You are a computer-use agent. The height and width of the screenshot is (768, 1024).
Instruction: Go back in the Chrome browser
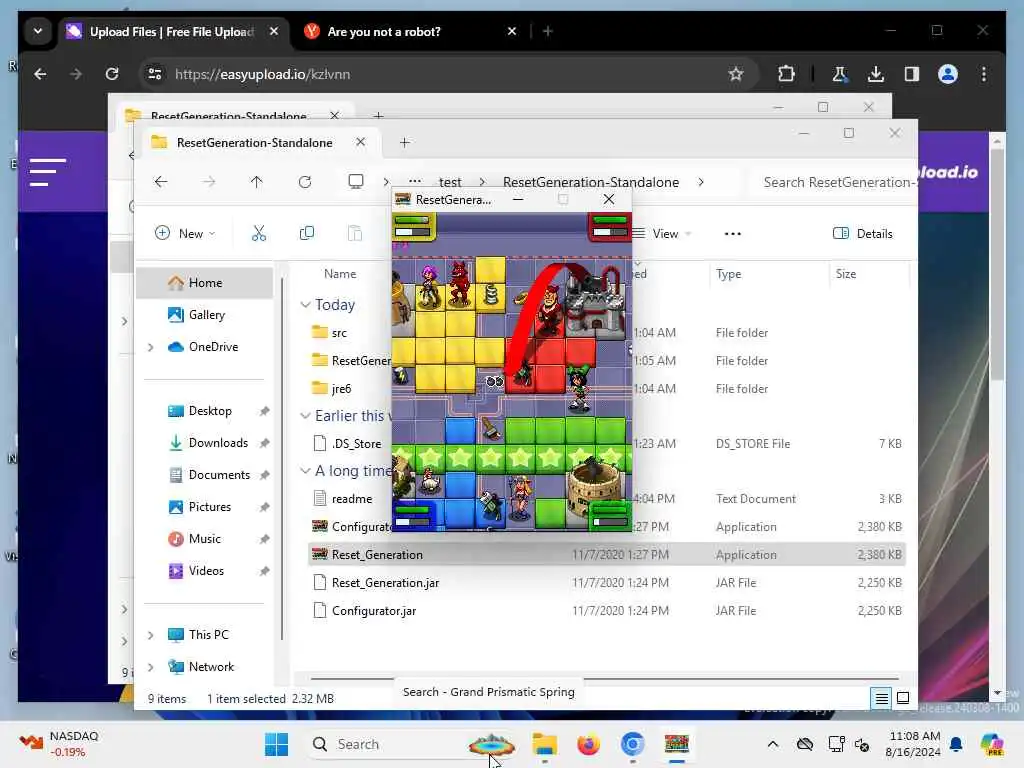(x=40, y=74)
